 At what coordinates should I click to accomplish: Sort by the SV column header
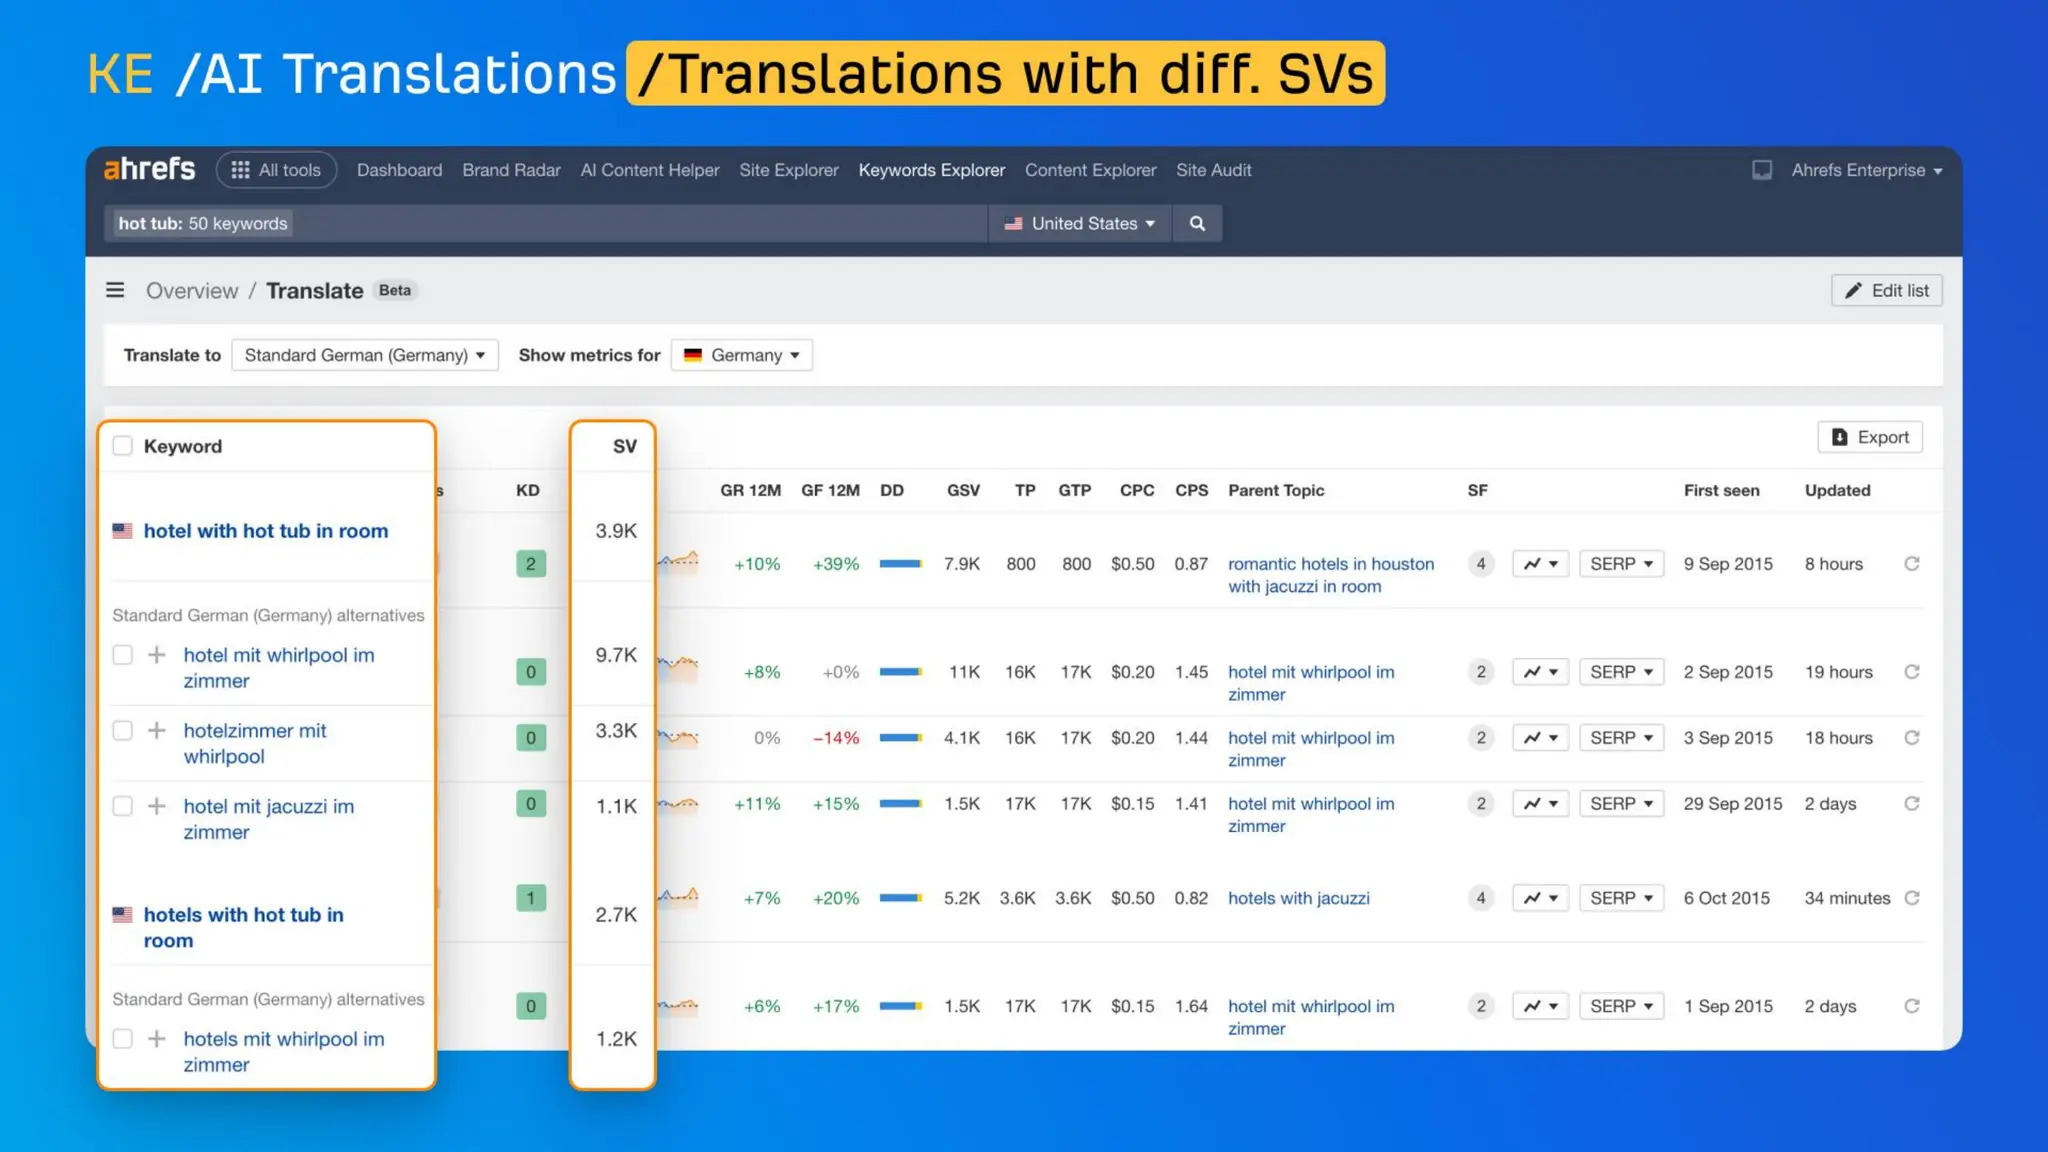coord(625,446)
